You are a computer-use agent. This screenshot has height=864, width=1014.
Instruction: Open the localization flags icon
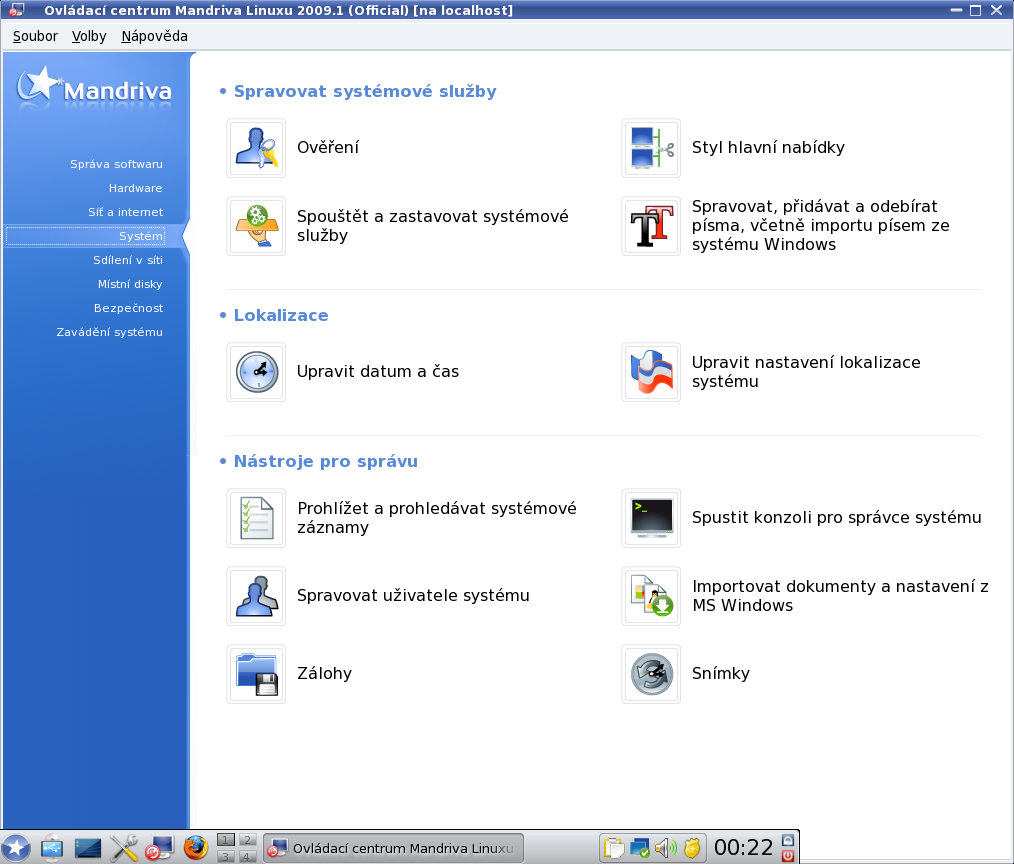tap(651, 372)
